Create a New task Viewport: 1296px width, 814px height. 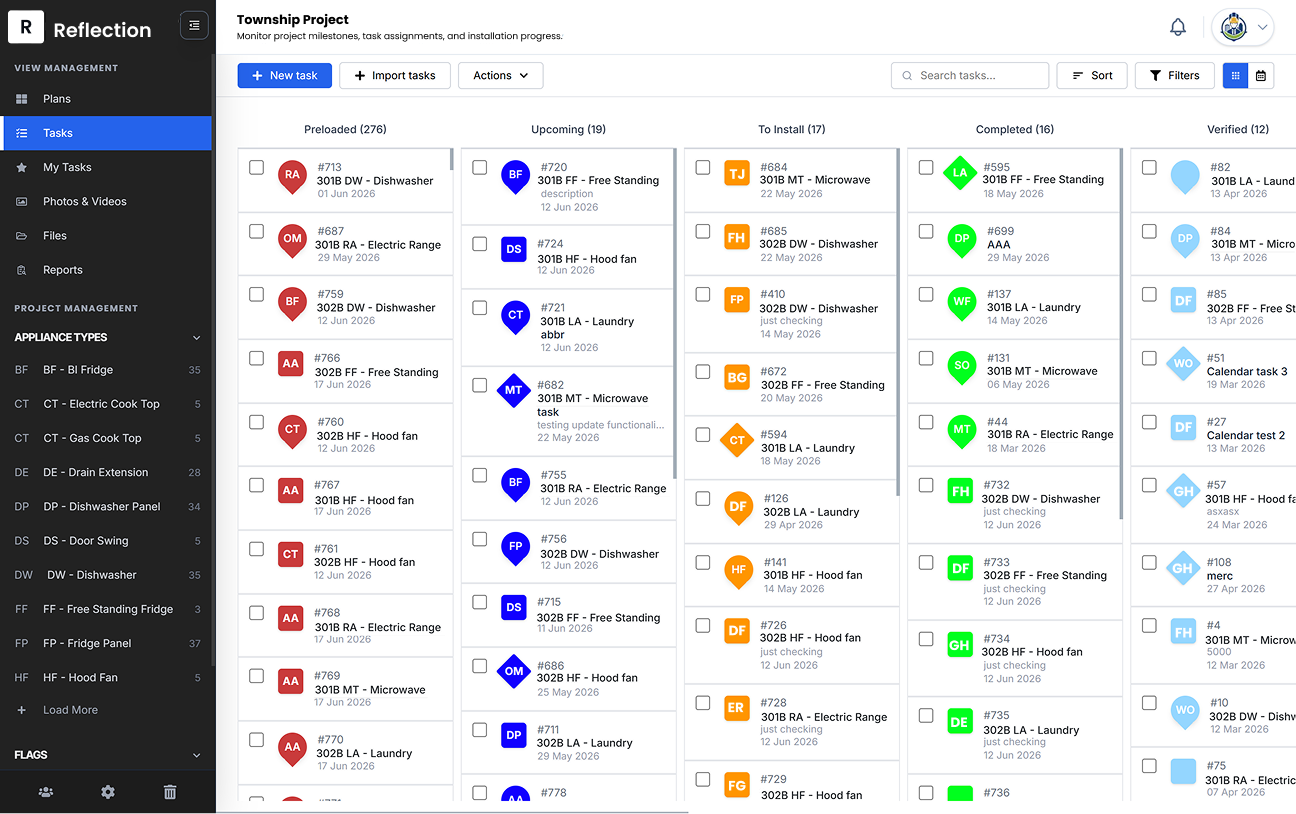(x=284, y=76)
